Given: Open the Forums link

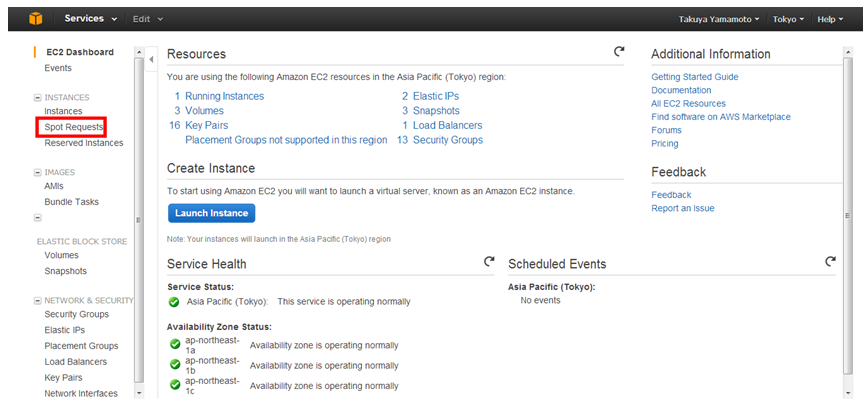Looking at the screenshot, I should coord(667,130).
